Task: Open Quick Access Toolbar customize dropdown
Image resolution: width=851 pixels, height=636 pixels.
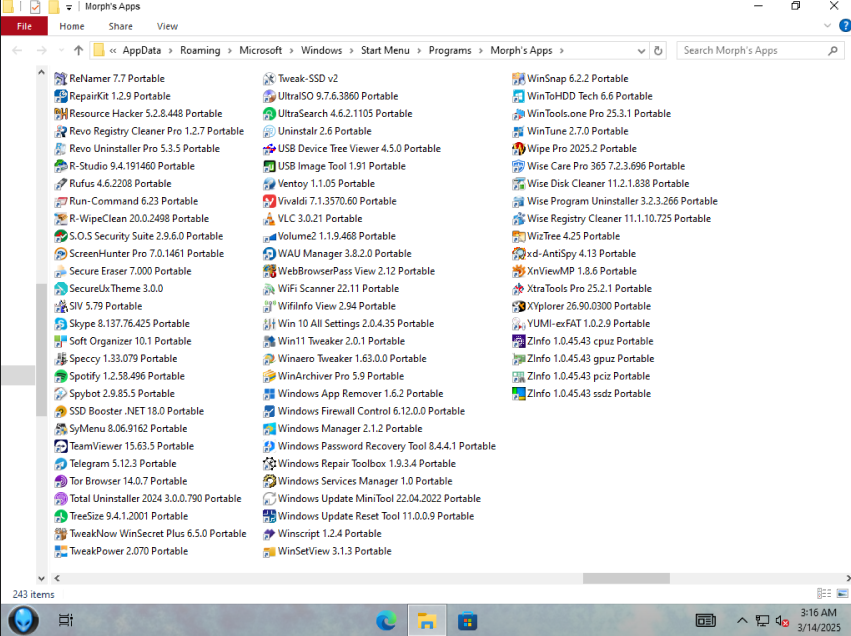Action: (69, 7)
